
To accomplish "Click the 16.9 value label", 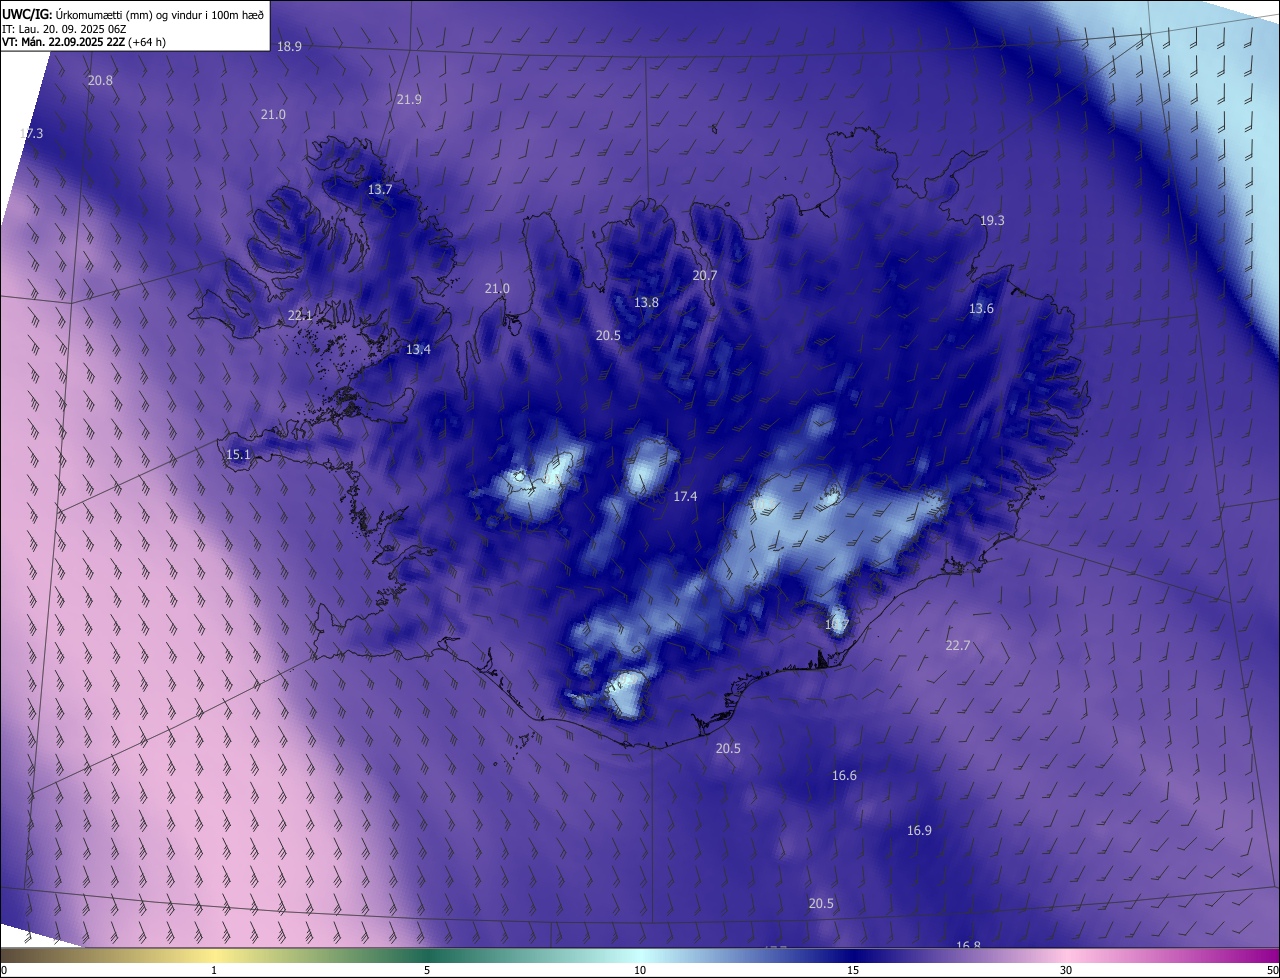I will (919, 830).
